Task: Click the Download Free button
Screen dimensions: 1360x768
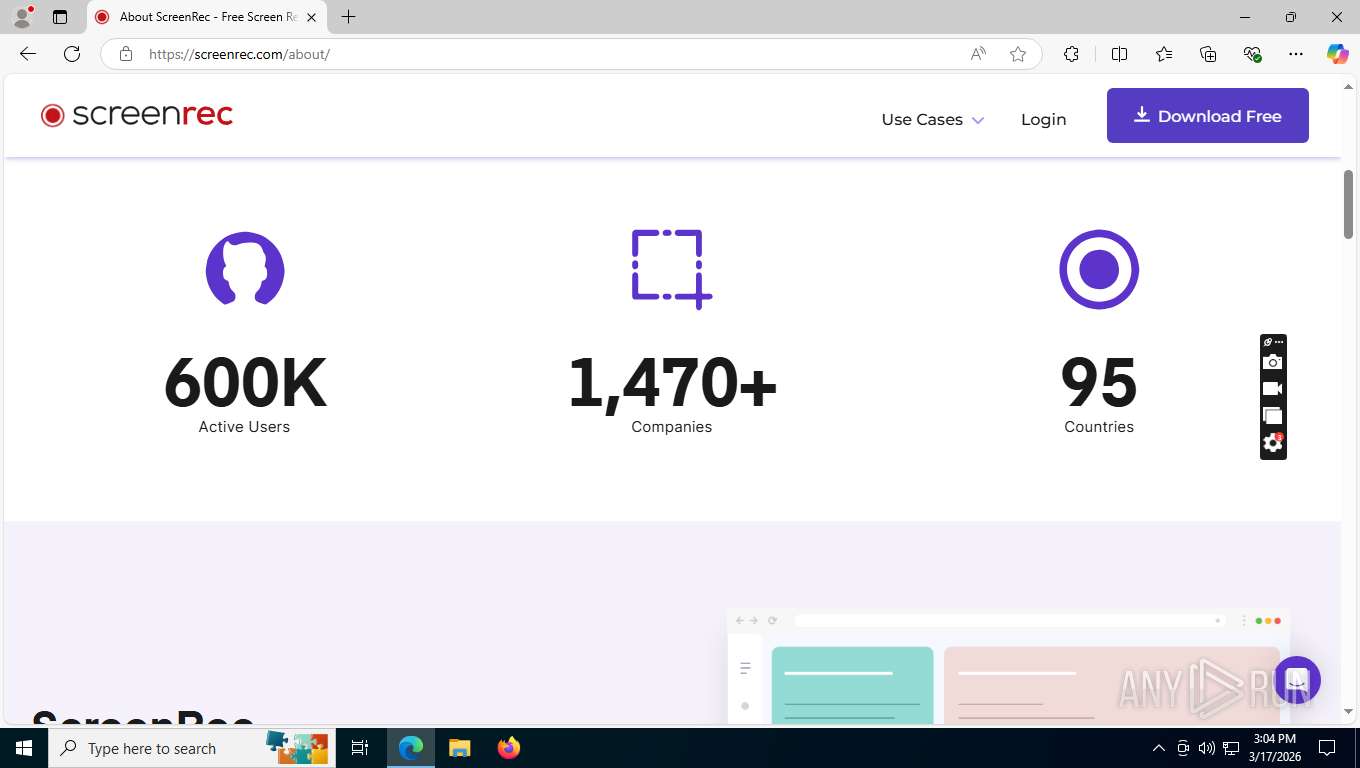Action: click(1207, 115)
